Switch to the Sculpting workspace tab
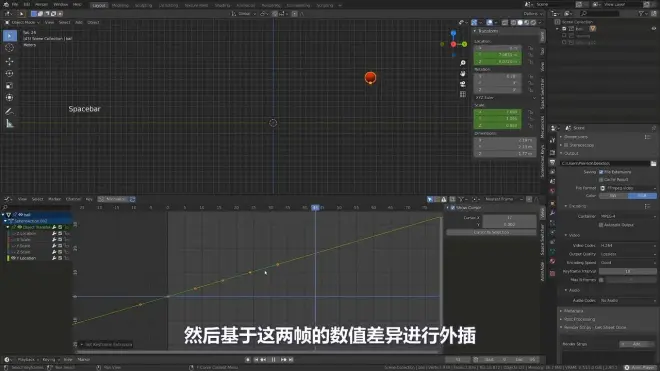The height and width of the screenshot is (371, 660). [144, 5]
